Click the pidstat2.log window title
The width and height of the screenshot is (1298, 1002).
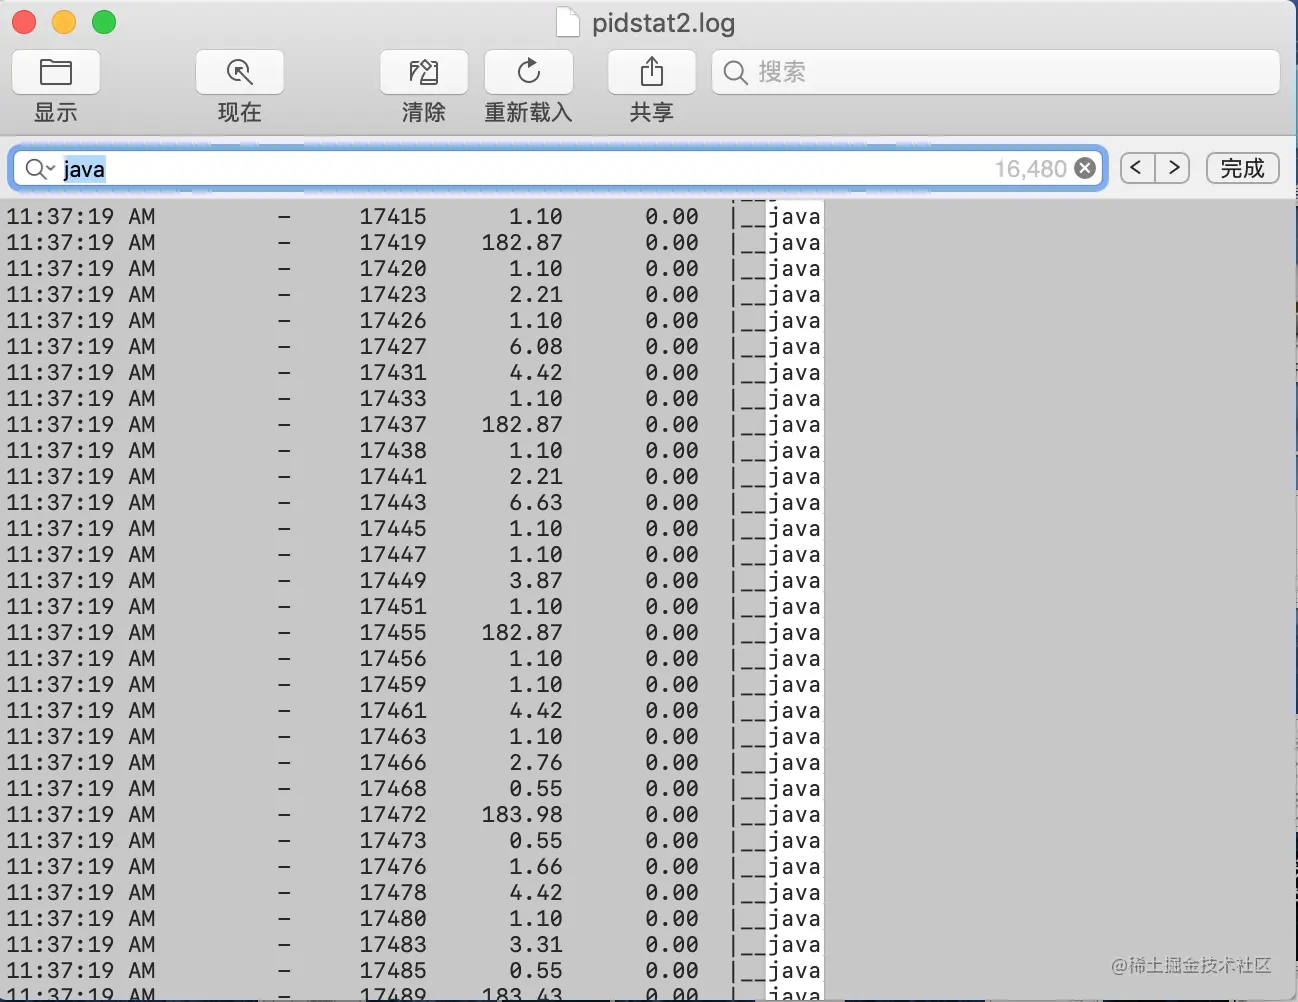click(664, 23)
